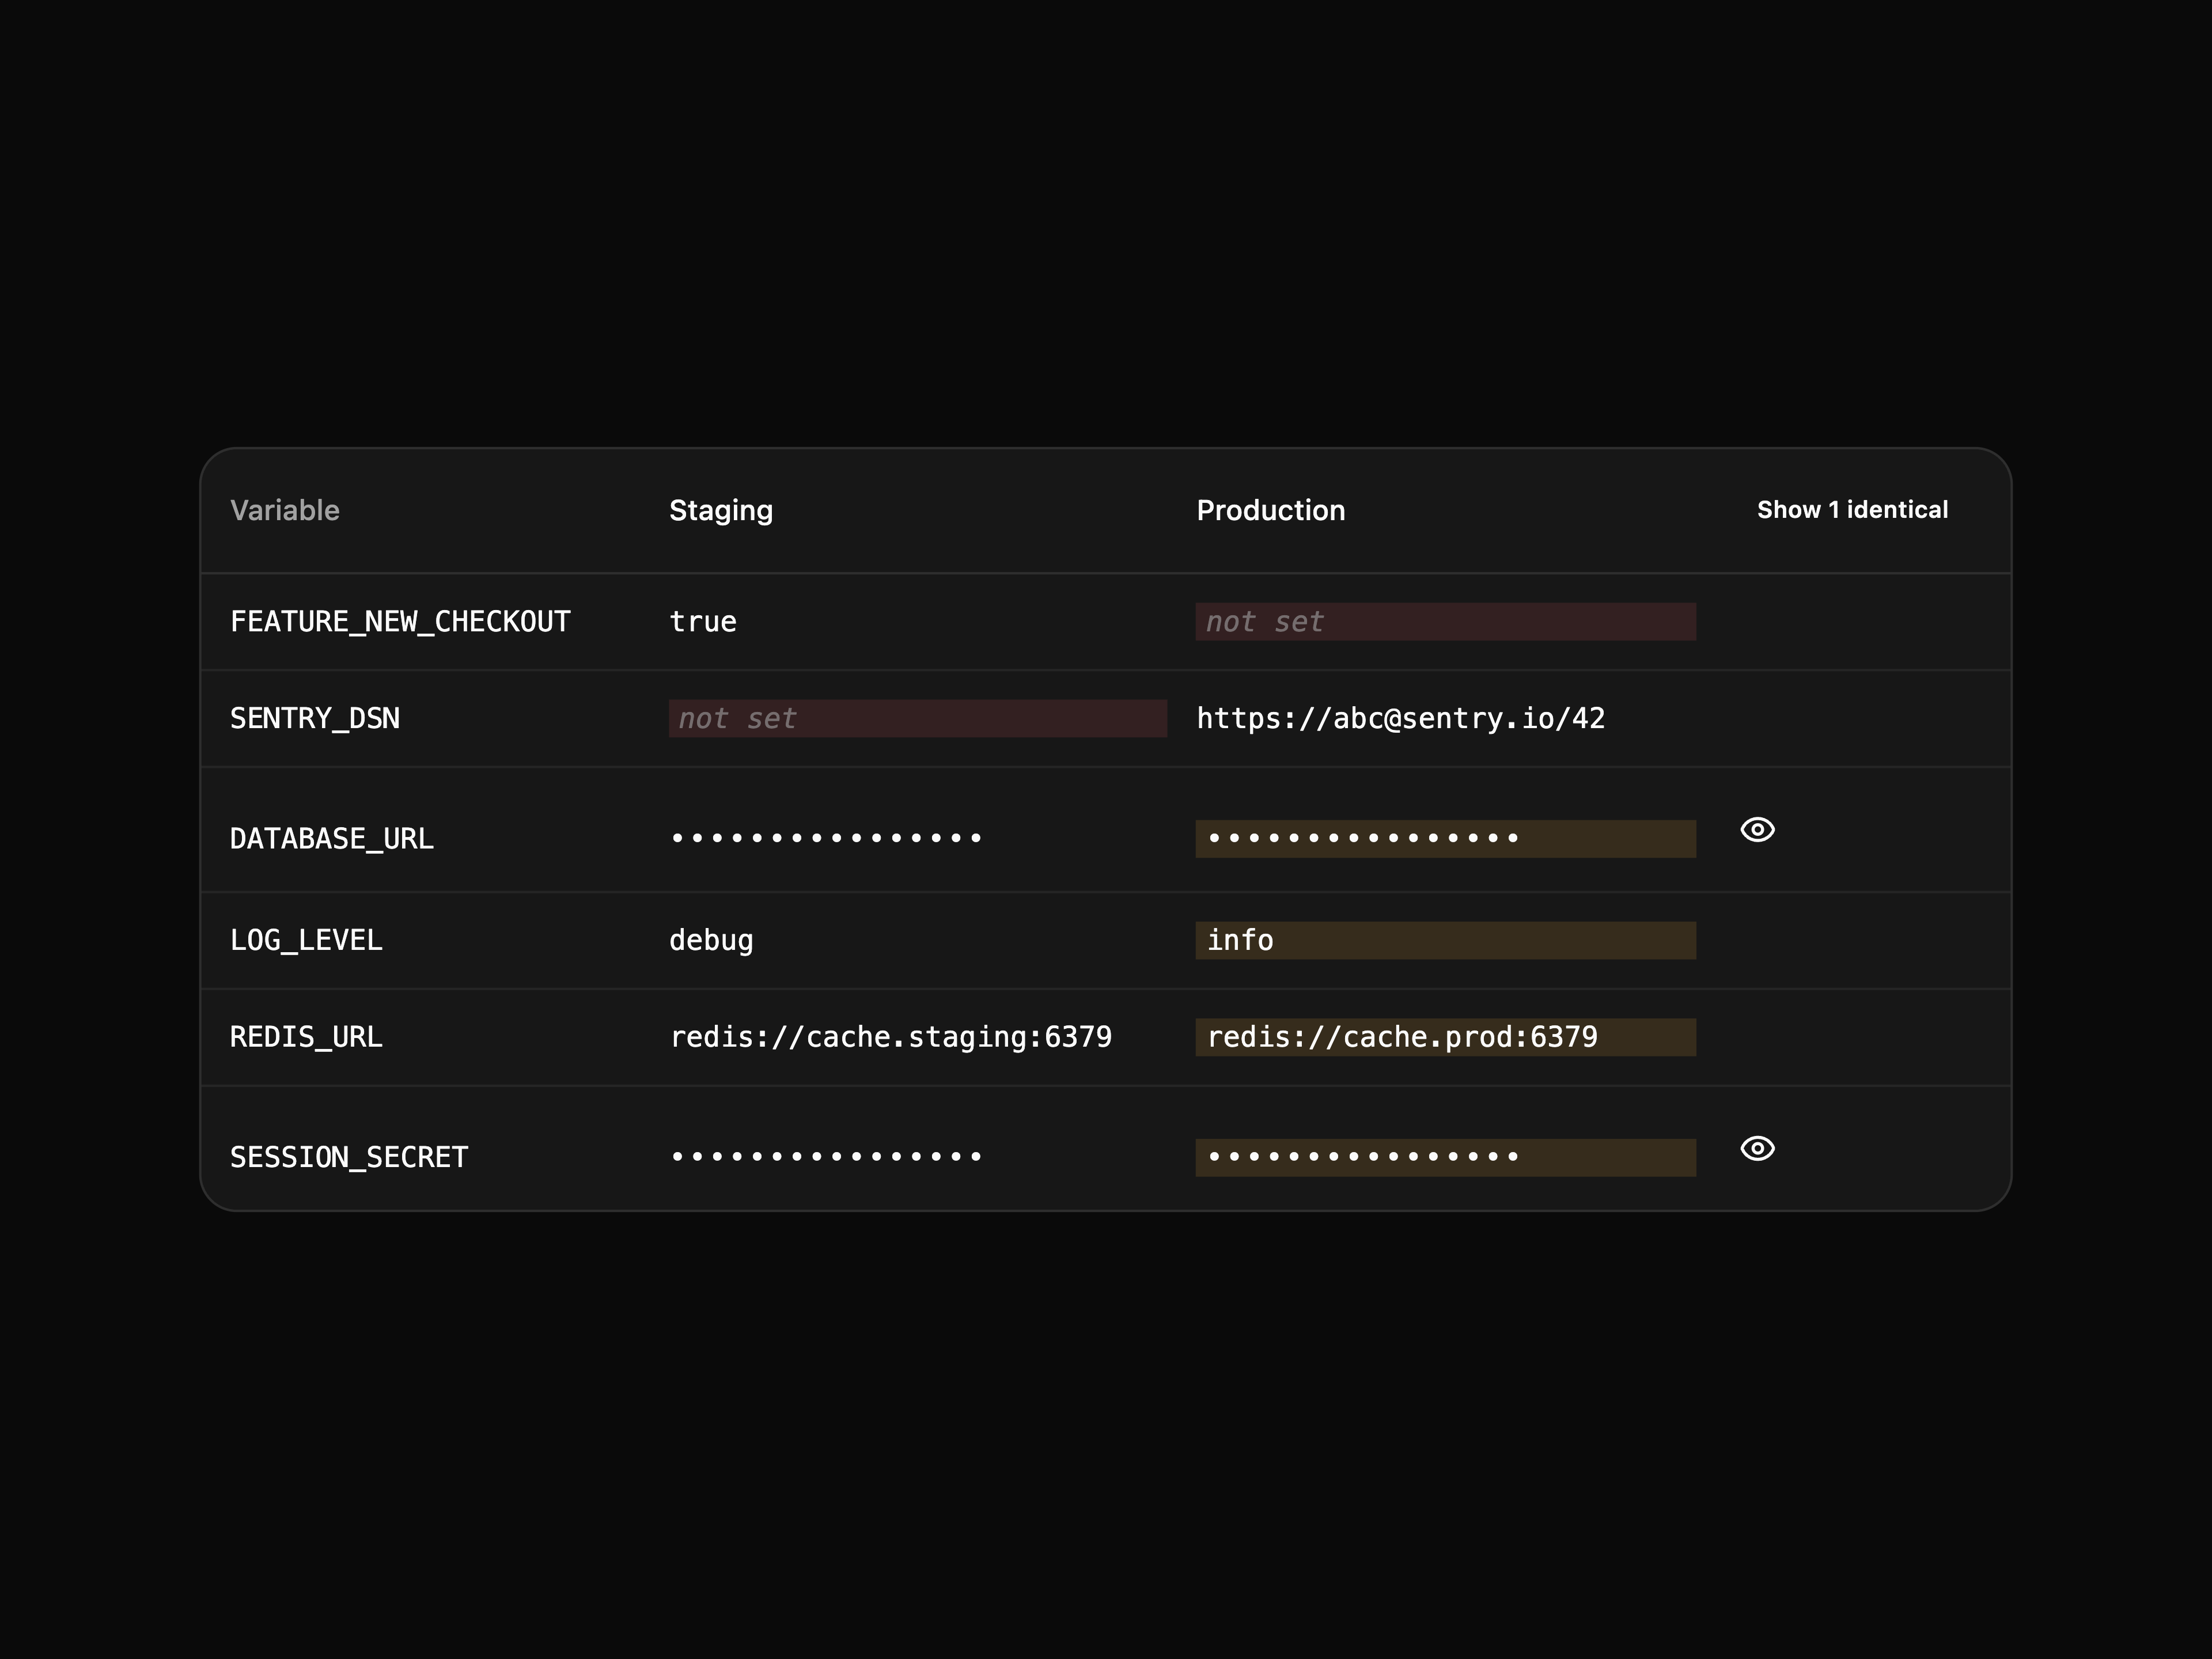Click the SENTRY_DSN variable name
This screenshot has width=2212, height=1659.
pyautogui.click(x=315, y=719)
